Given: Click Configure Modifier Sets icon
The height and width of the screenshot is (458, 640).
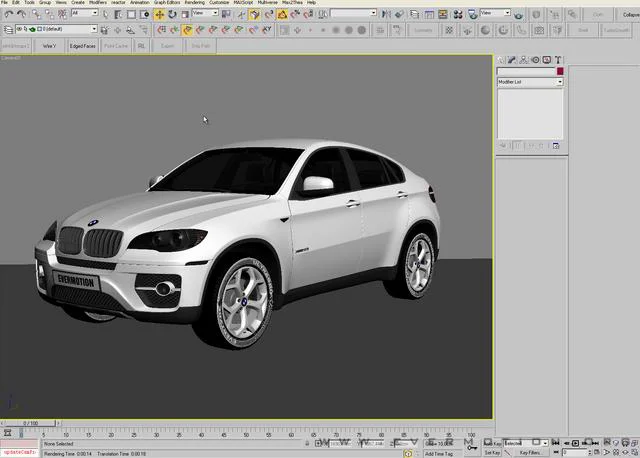Looking at the screenshot, I should pos(556,146).
